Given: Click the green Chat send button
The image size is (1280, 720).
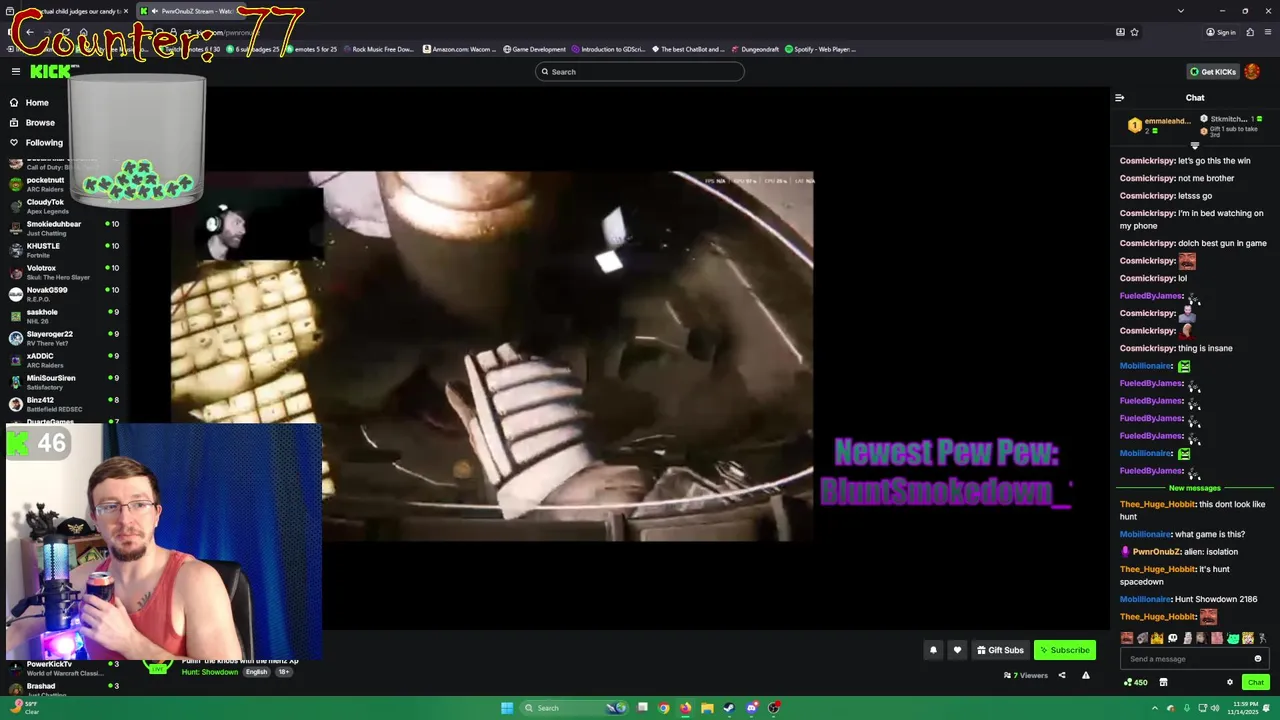Looking at the screenshot, I should click(1256, 682).
